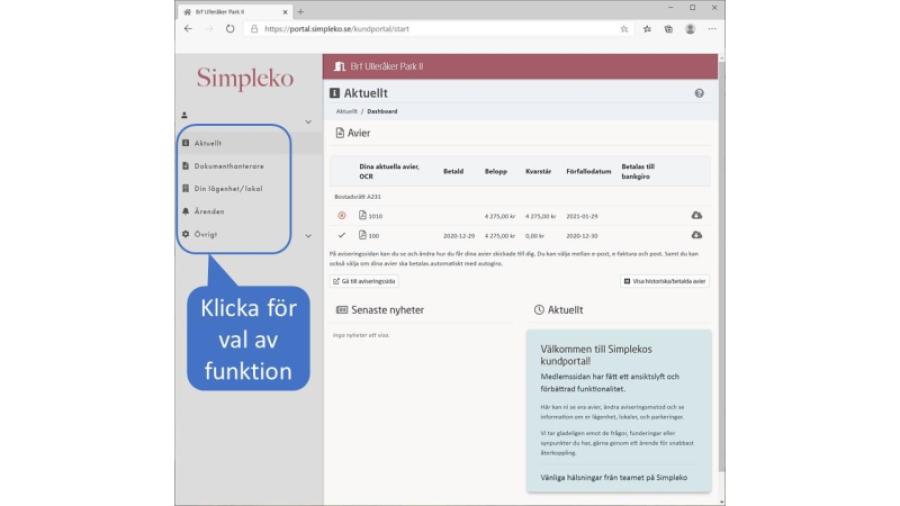This screenshot has height=506, width=900.
Task: Click the padlock icon in the address bar
Action: tap(254, 29)
